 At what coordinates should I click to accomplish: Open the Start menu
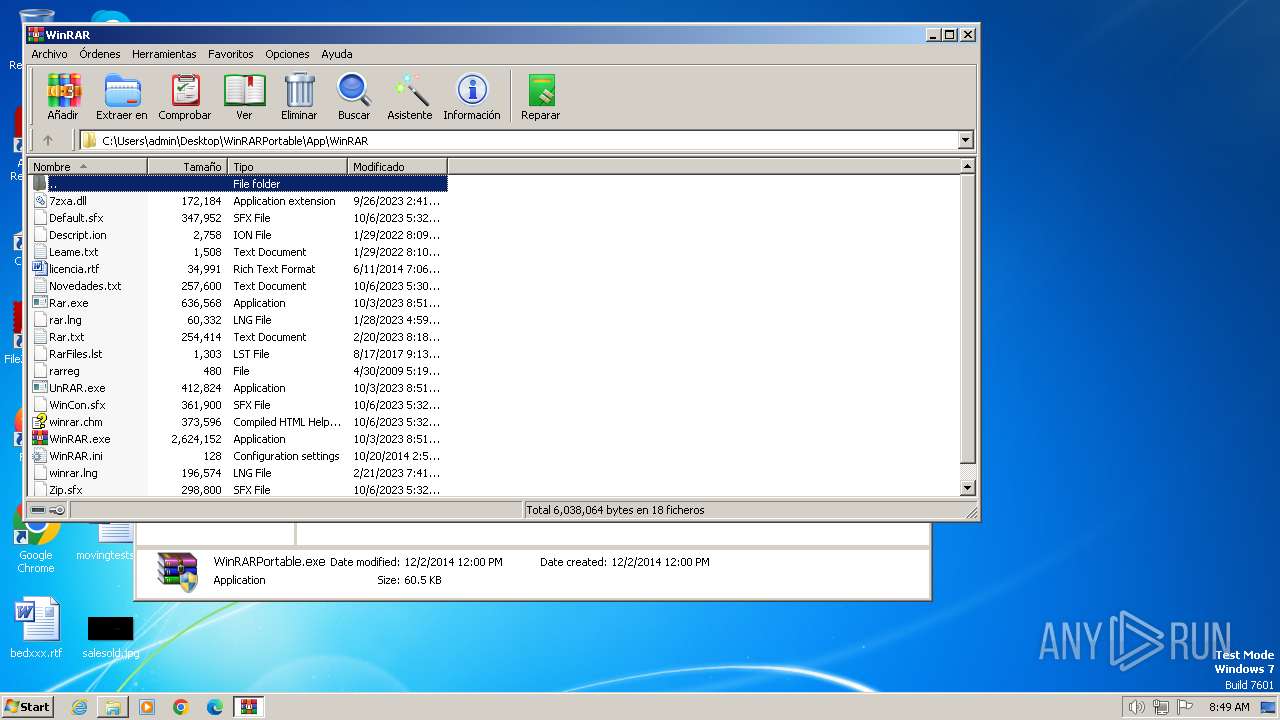pyautogui.click(x=27, y=707)
